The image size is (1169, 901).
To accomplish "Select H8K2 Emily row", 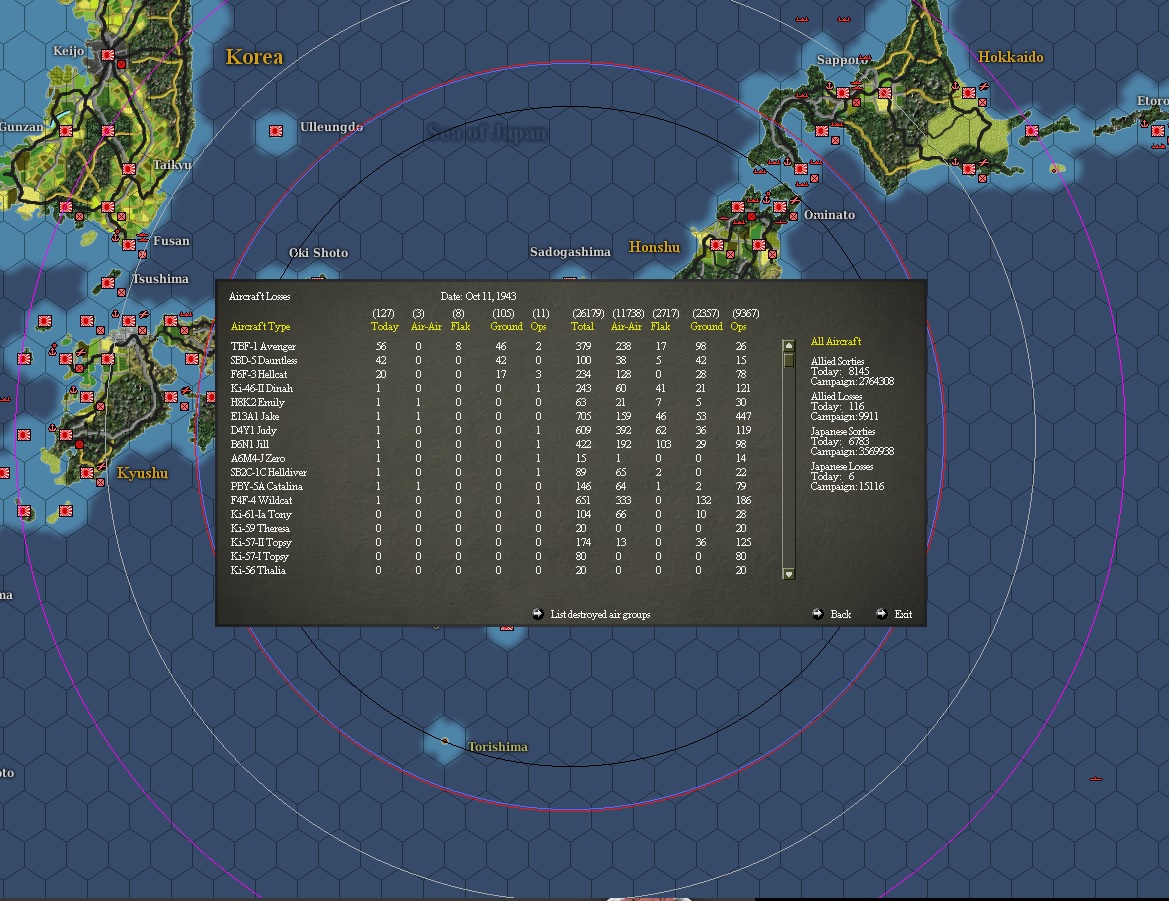I will coord(492,402).
